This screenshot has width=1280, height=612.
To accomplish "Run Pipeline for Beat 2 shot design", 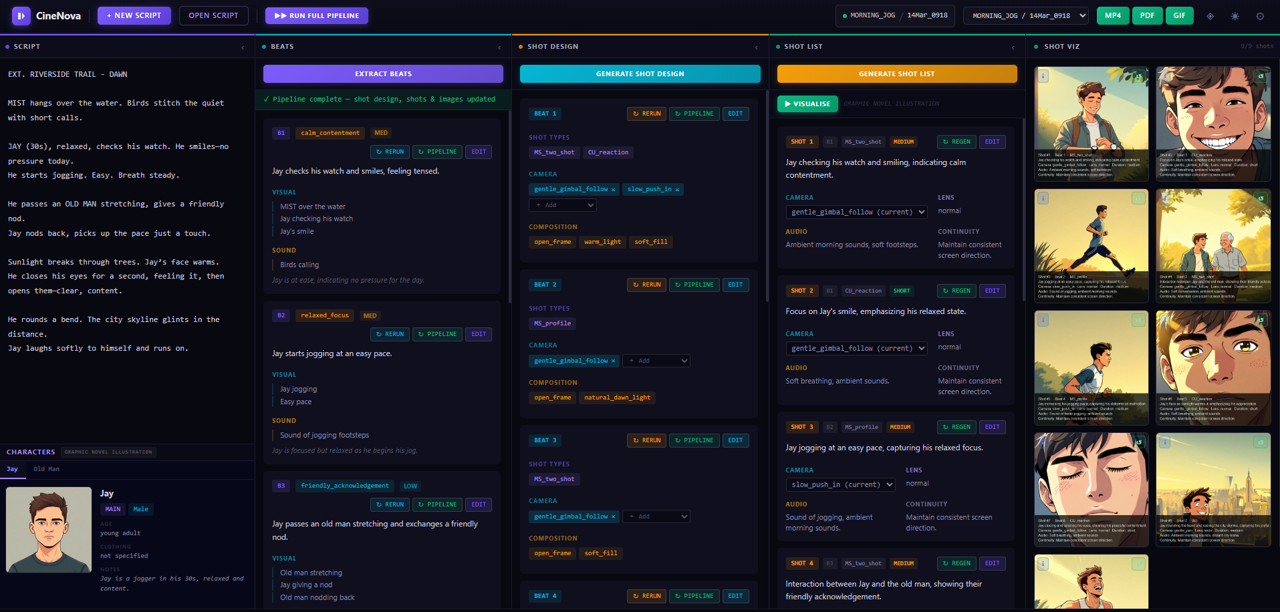I will click(x=694, y=285).
